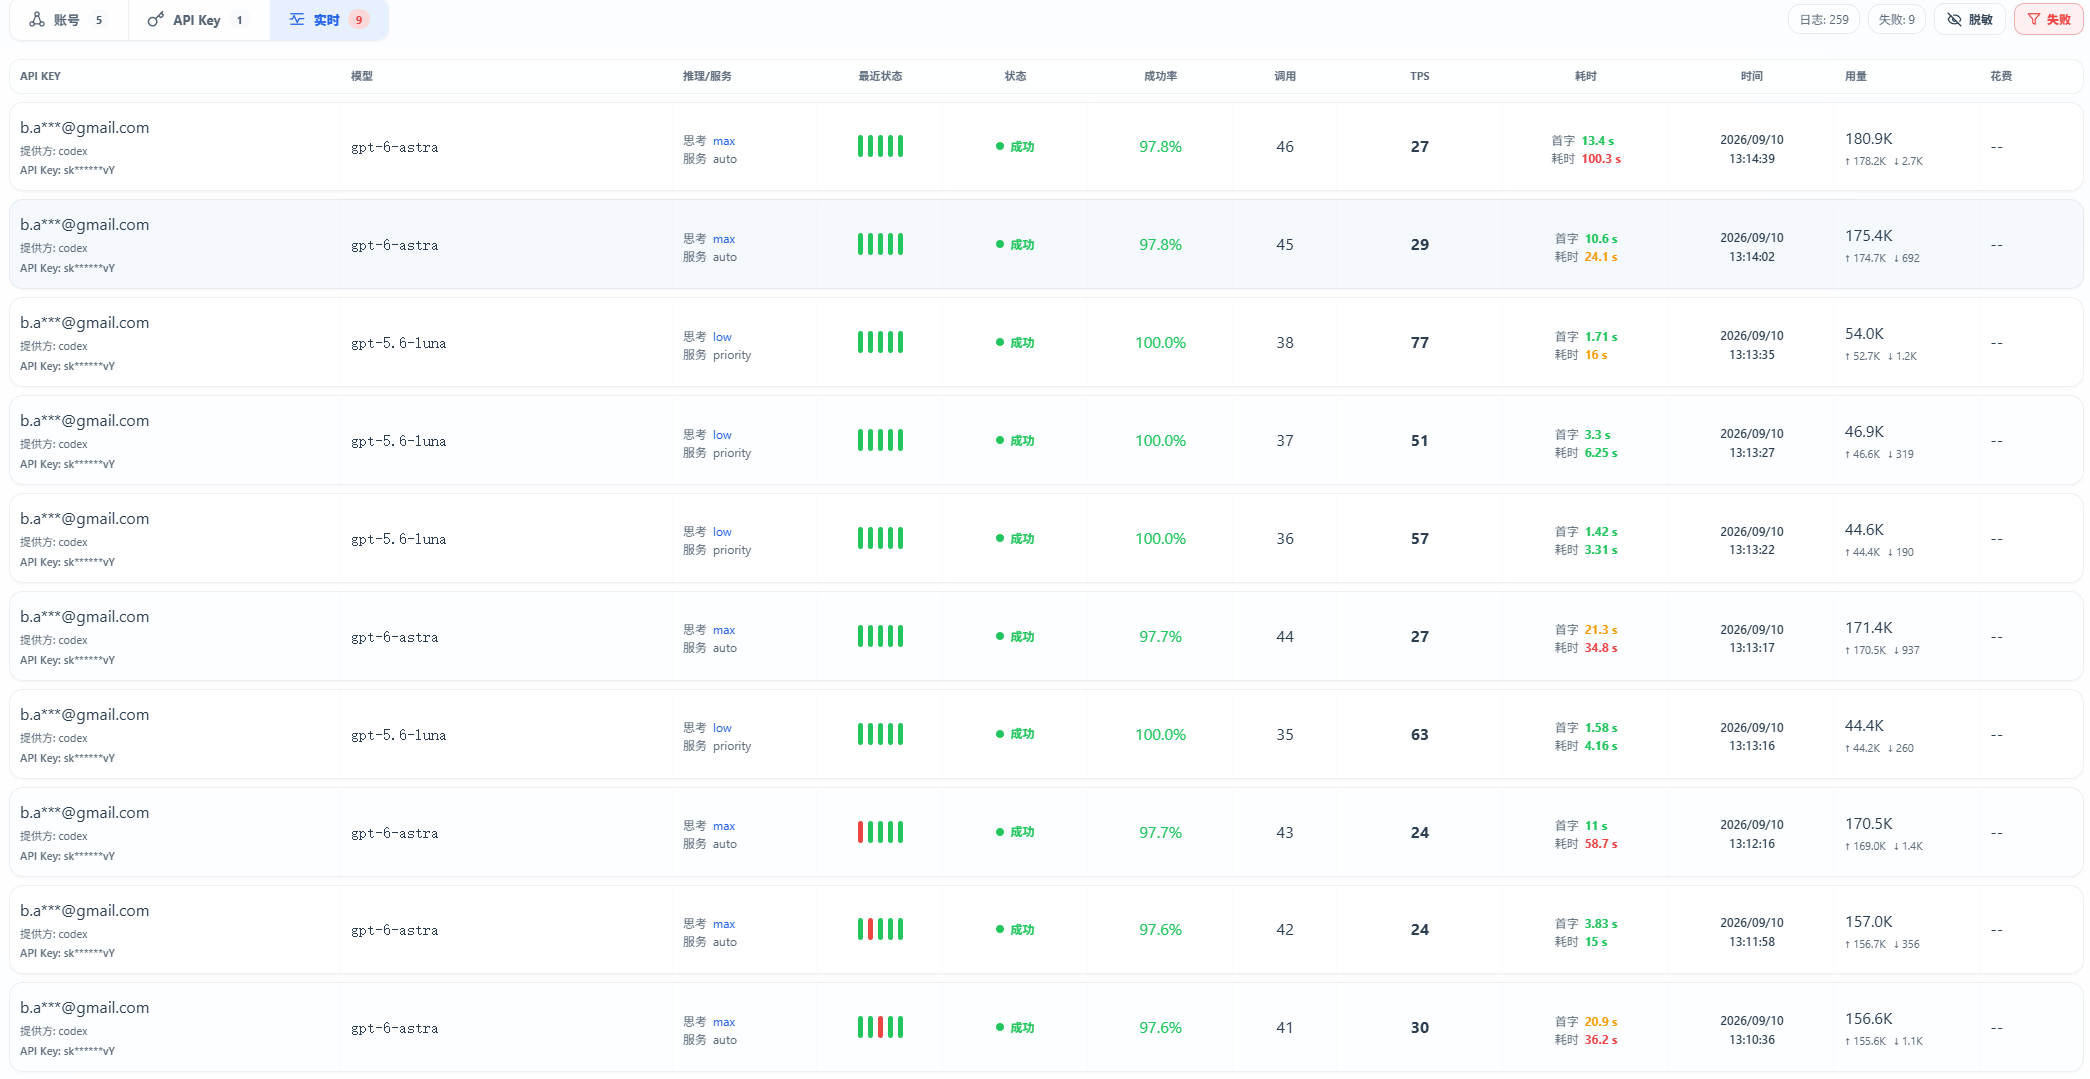Screen dimensions: 2090x1079
Task: Click the realtime chart icon
Action: coord(297,19)
